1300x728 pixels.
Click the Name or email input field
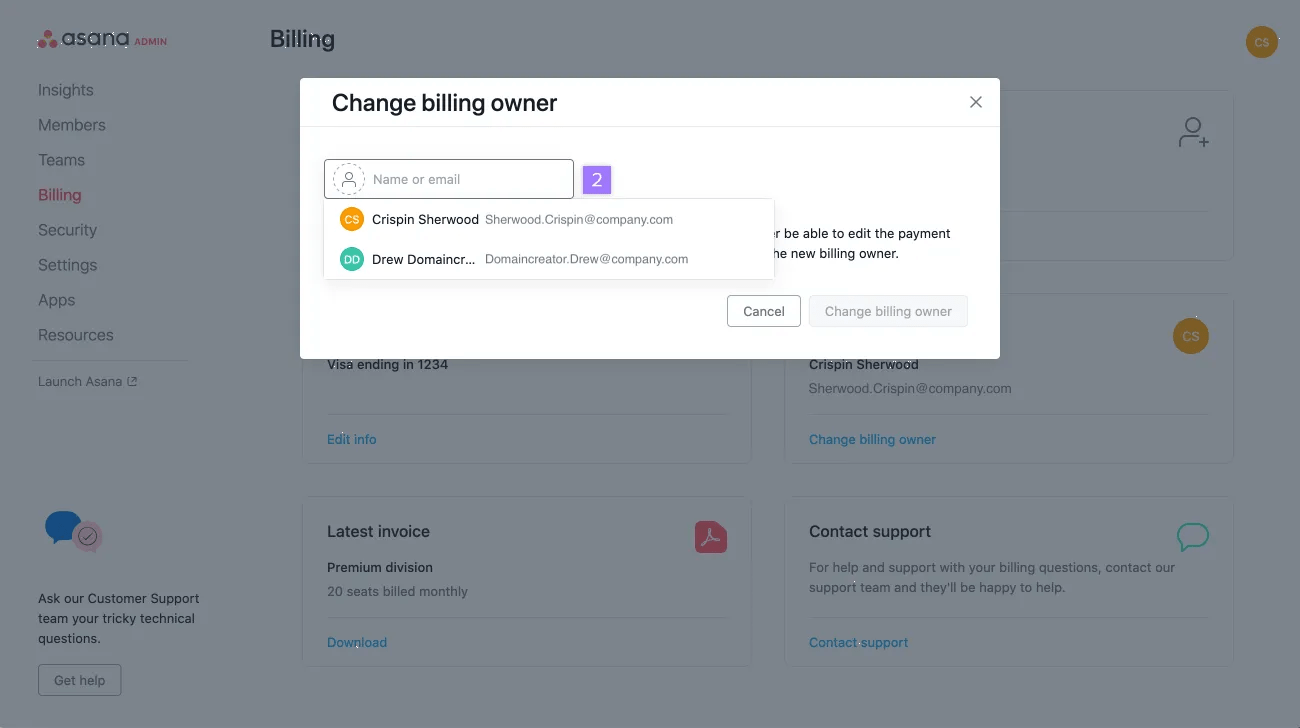(x=466, y=180)
